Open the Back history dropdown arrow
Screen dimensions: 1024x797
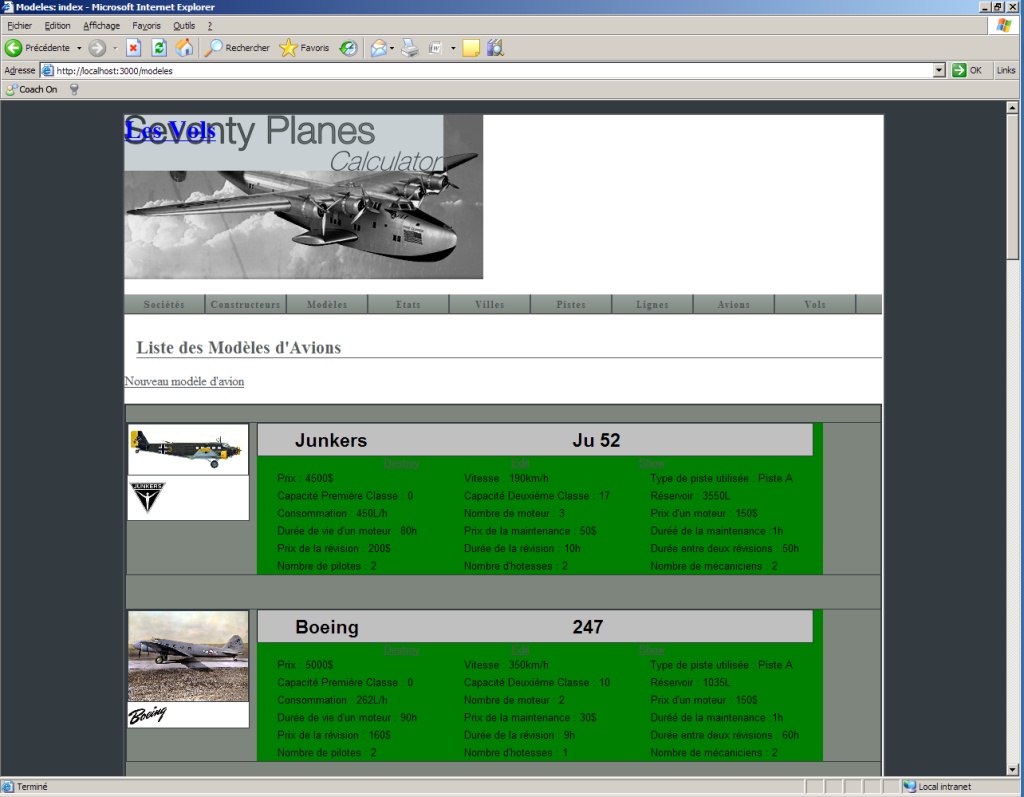pyautogui.click(x=79, y=48)
